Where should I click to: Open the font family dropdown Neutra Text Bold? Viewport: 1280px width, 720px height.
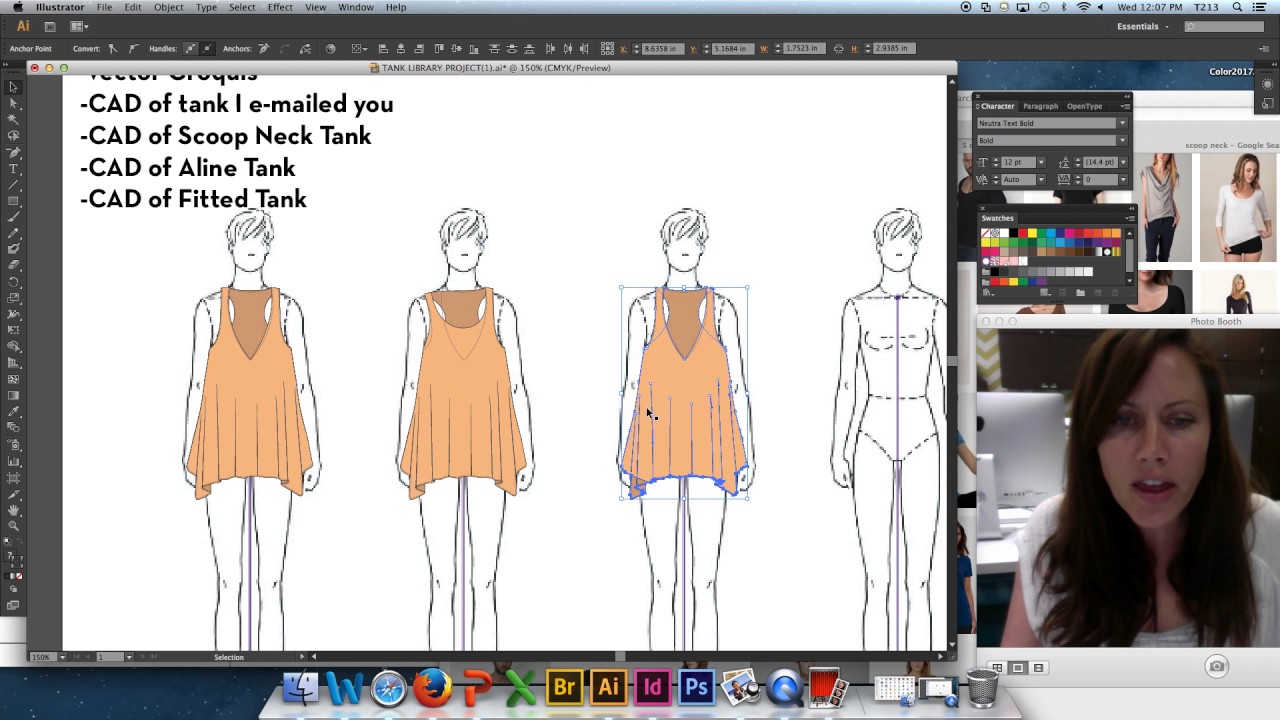coord(1121,123)
